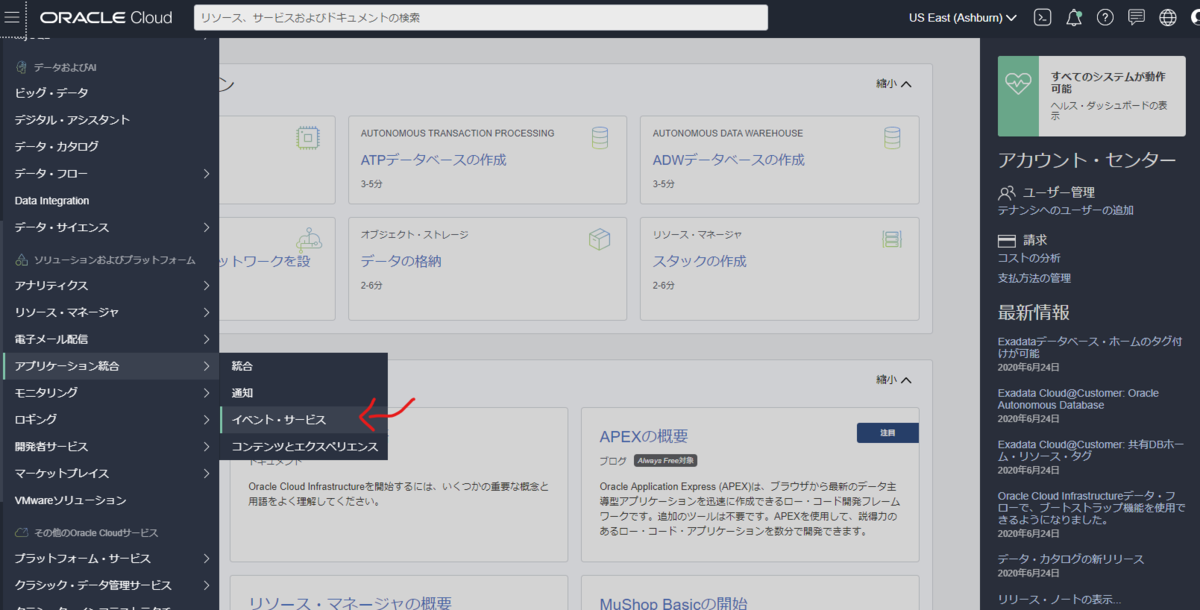Image resolution: width=1200 pixels, height=610 pixels.
Task: Click the cube icon in Object Storage card
Action: pos(599,238)
